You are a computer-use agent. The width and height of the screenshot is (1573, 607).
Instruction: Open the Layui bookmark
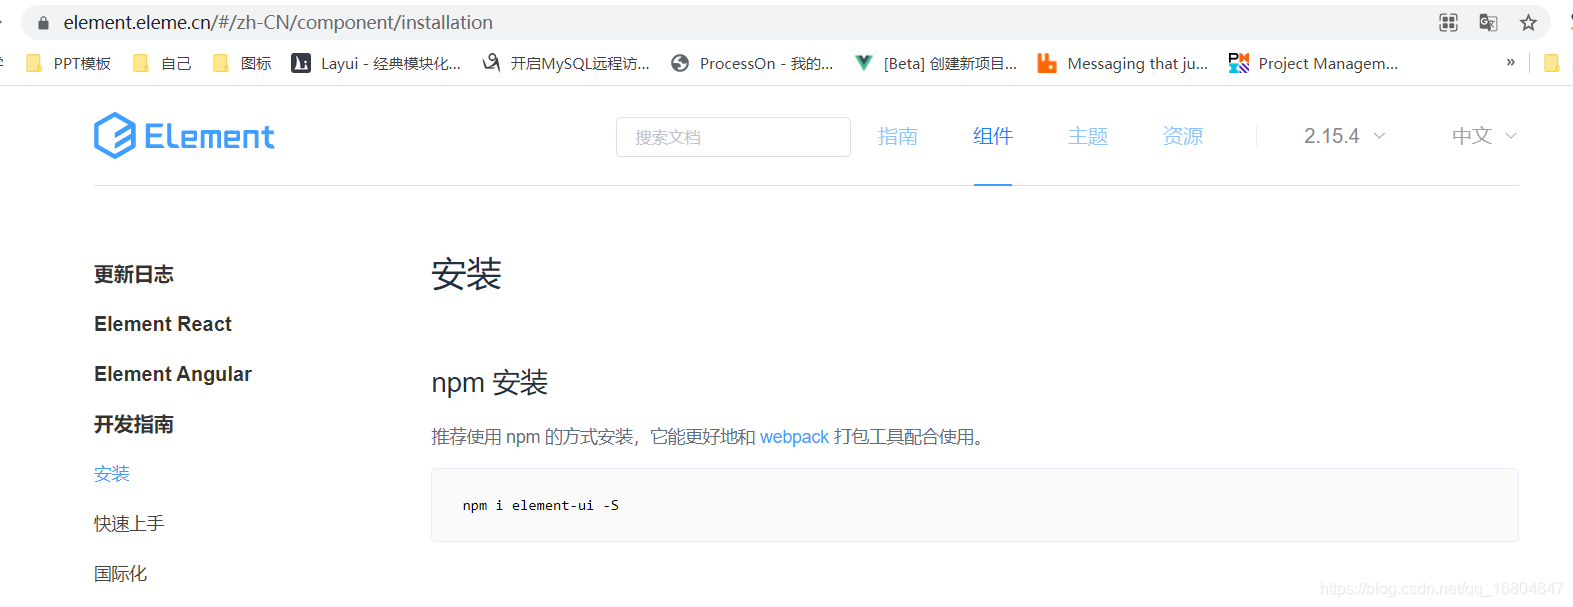376,63
